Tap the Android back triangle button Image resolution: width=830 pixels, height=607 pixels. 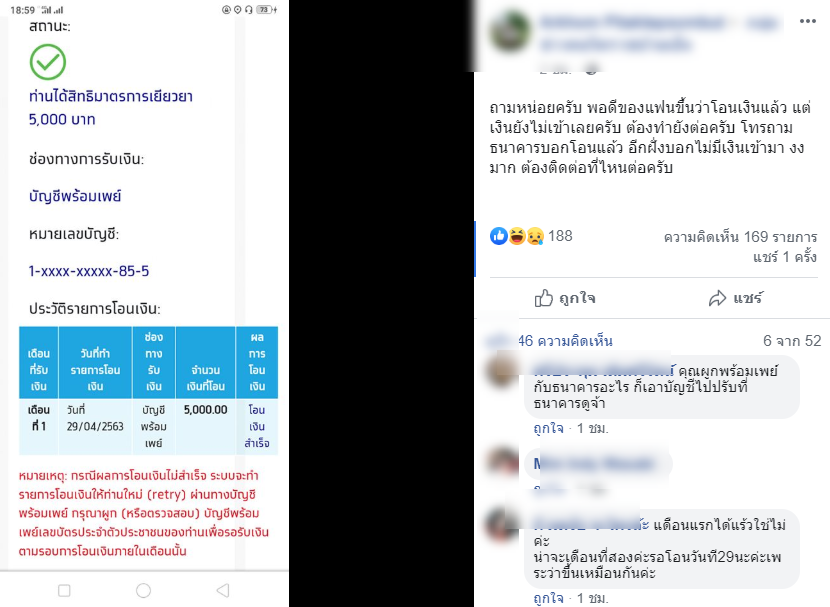coord(223,590)
